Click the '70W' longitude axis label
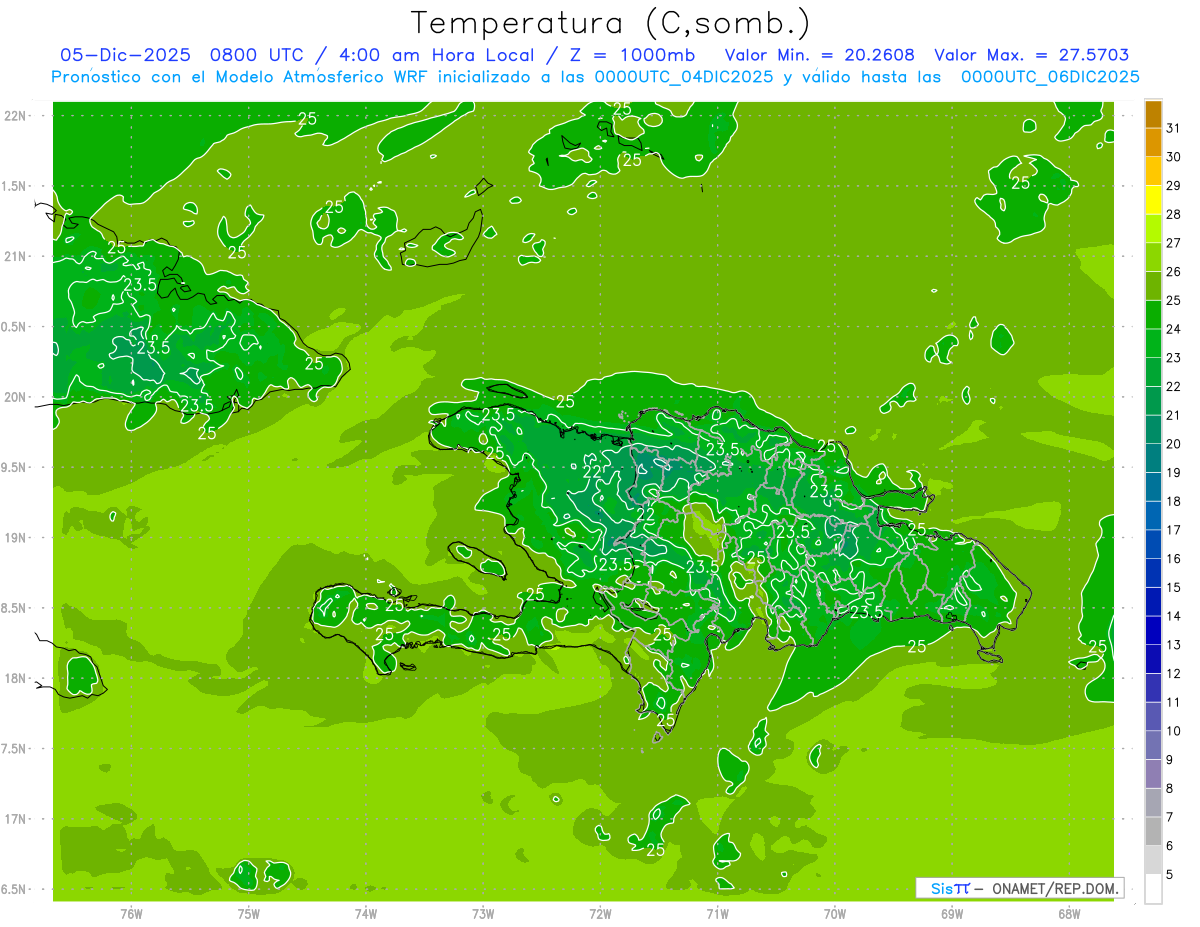1200x927 pixels. pos(834,913)
